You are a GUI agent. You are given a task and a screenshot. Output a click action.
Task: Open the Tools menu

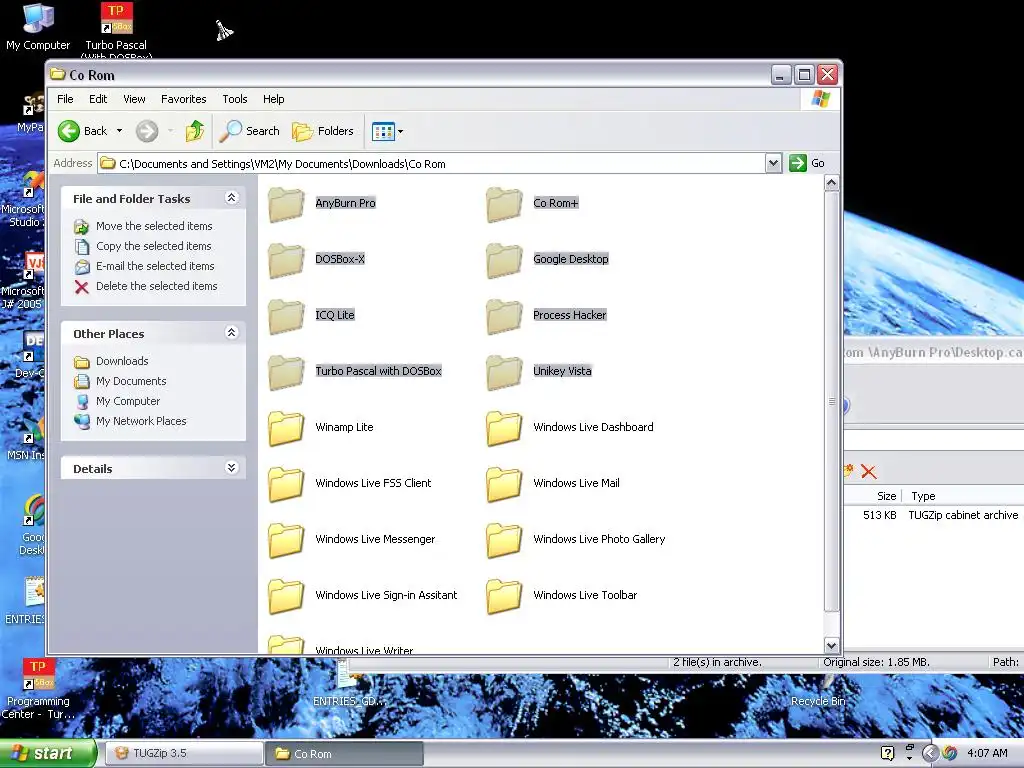point(234,99)
